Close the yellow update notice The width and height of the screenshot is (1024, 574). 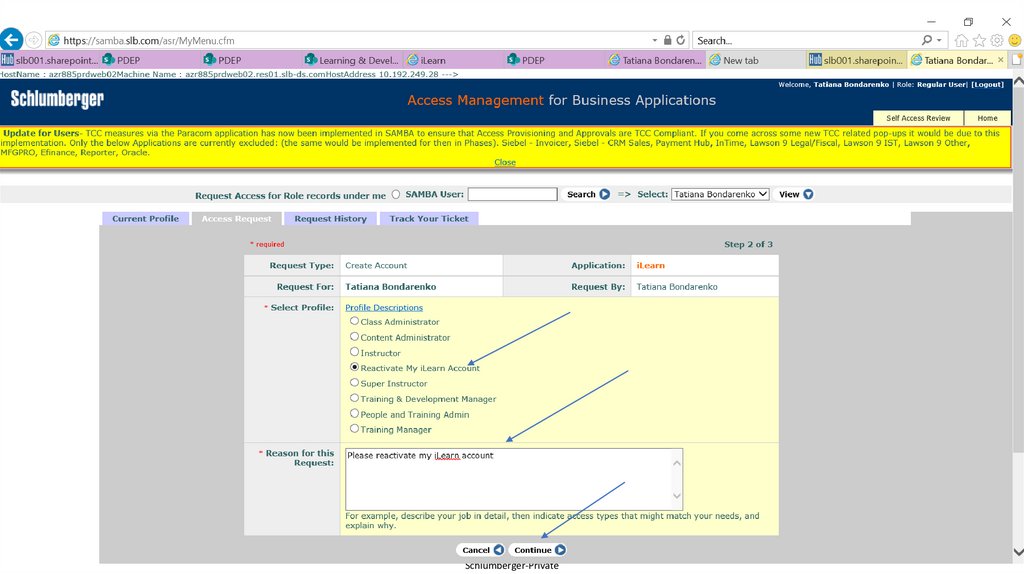[505, 162]
